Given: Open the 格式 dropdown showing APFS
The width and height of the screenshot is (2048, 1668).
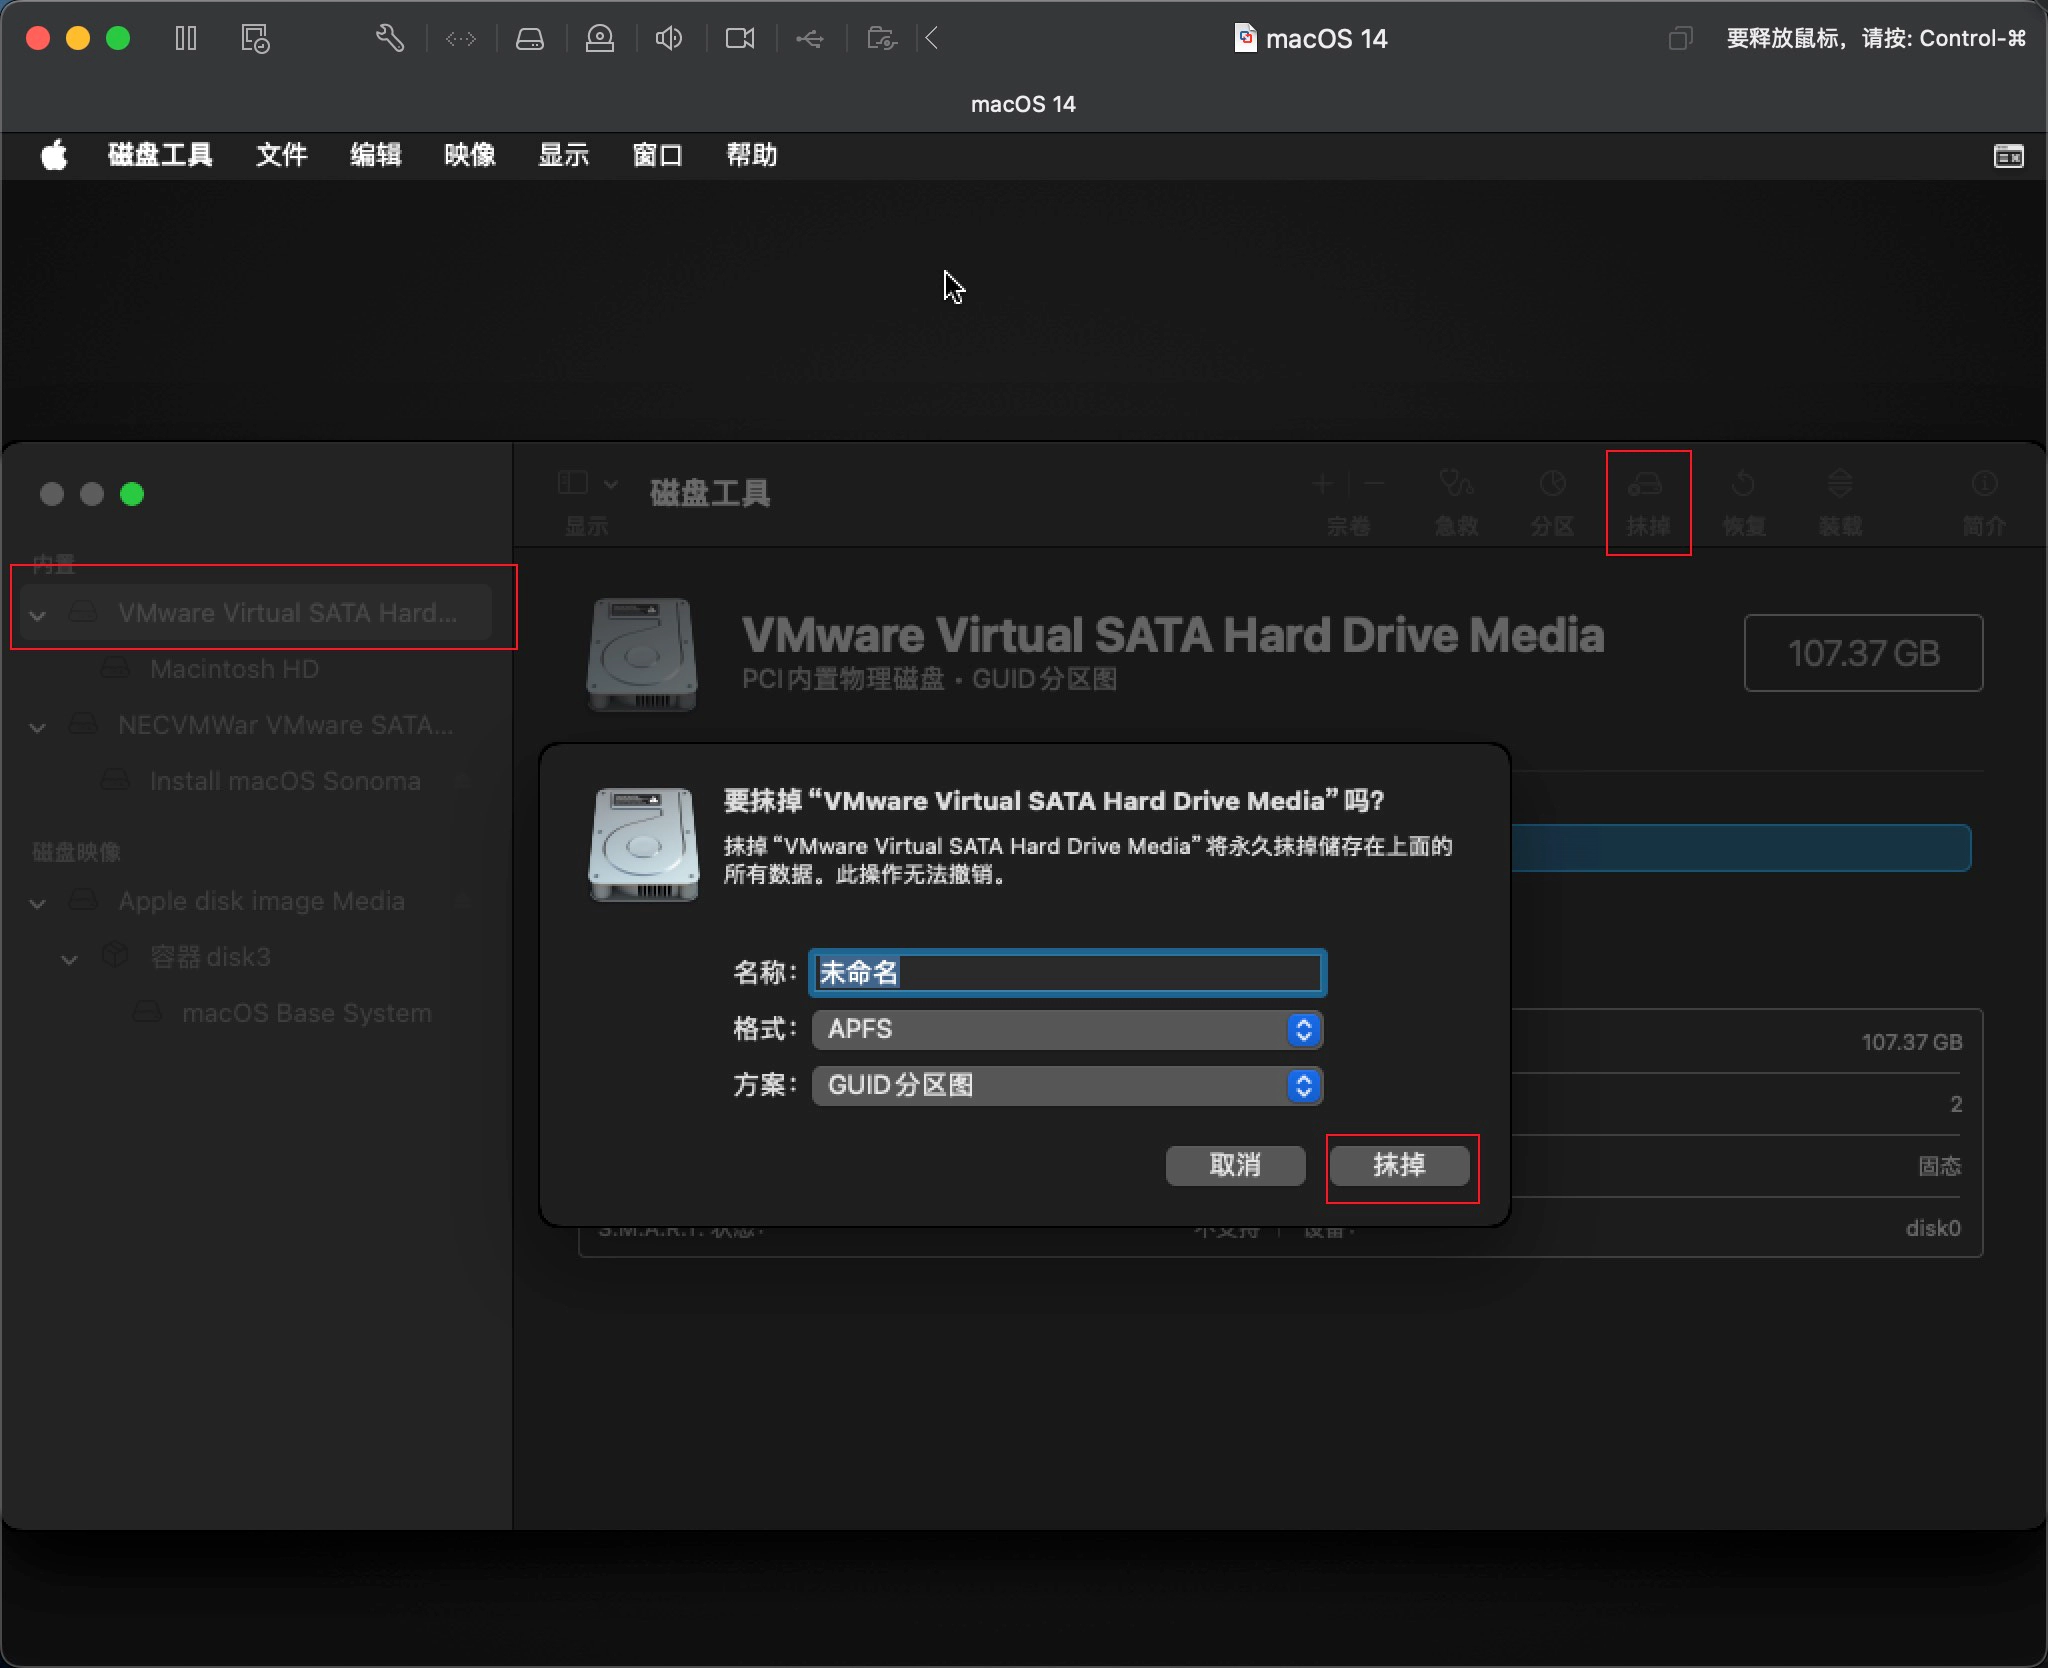Looking at the screenshot, I should tap(1065, 1029).
